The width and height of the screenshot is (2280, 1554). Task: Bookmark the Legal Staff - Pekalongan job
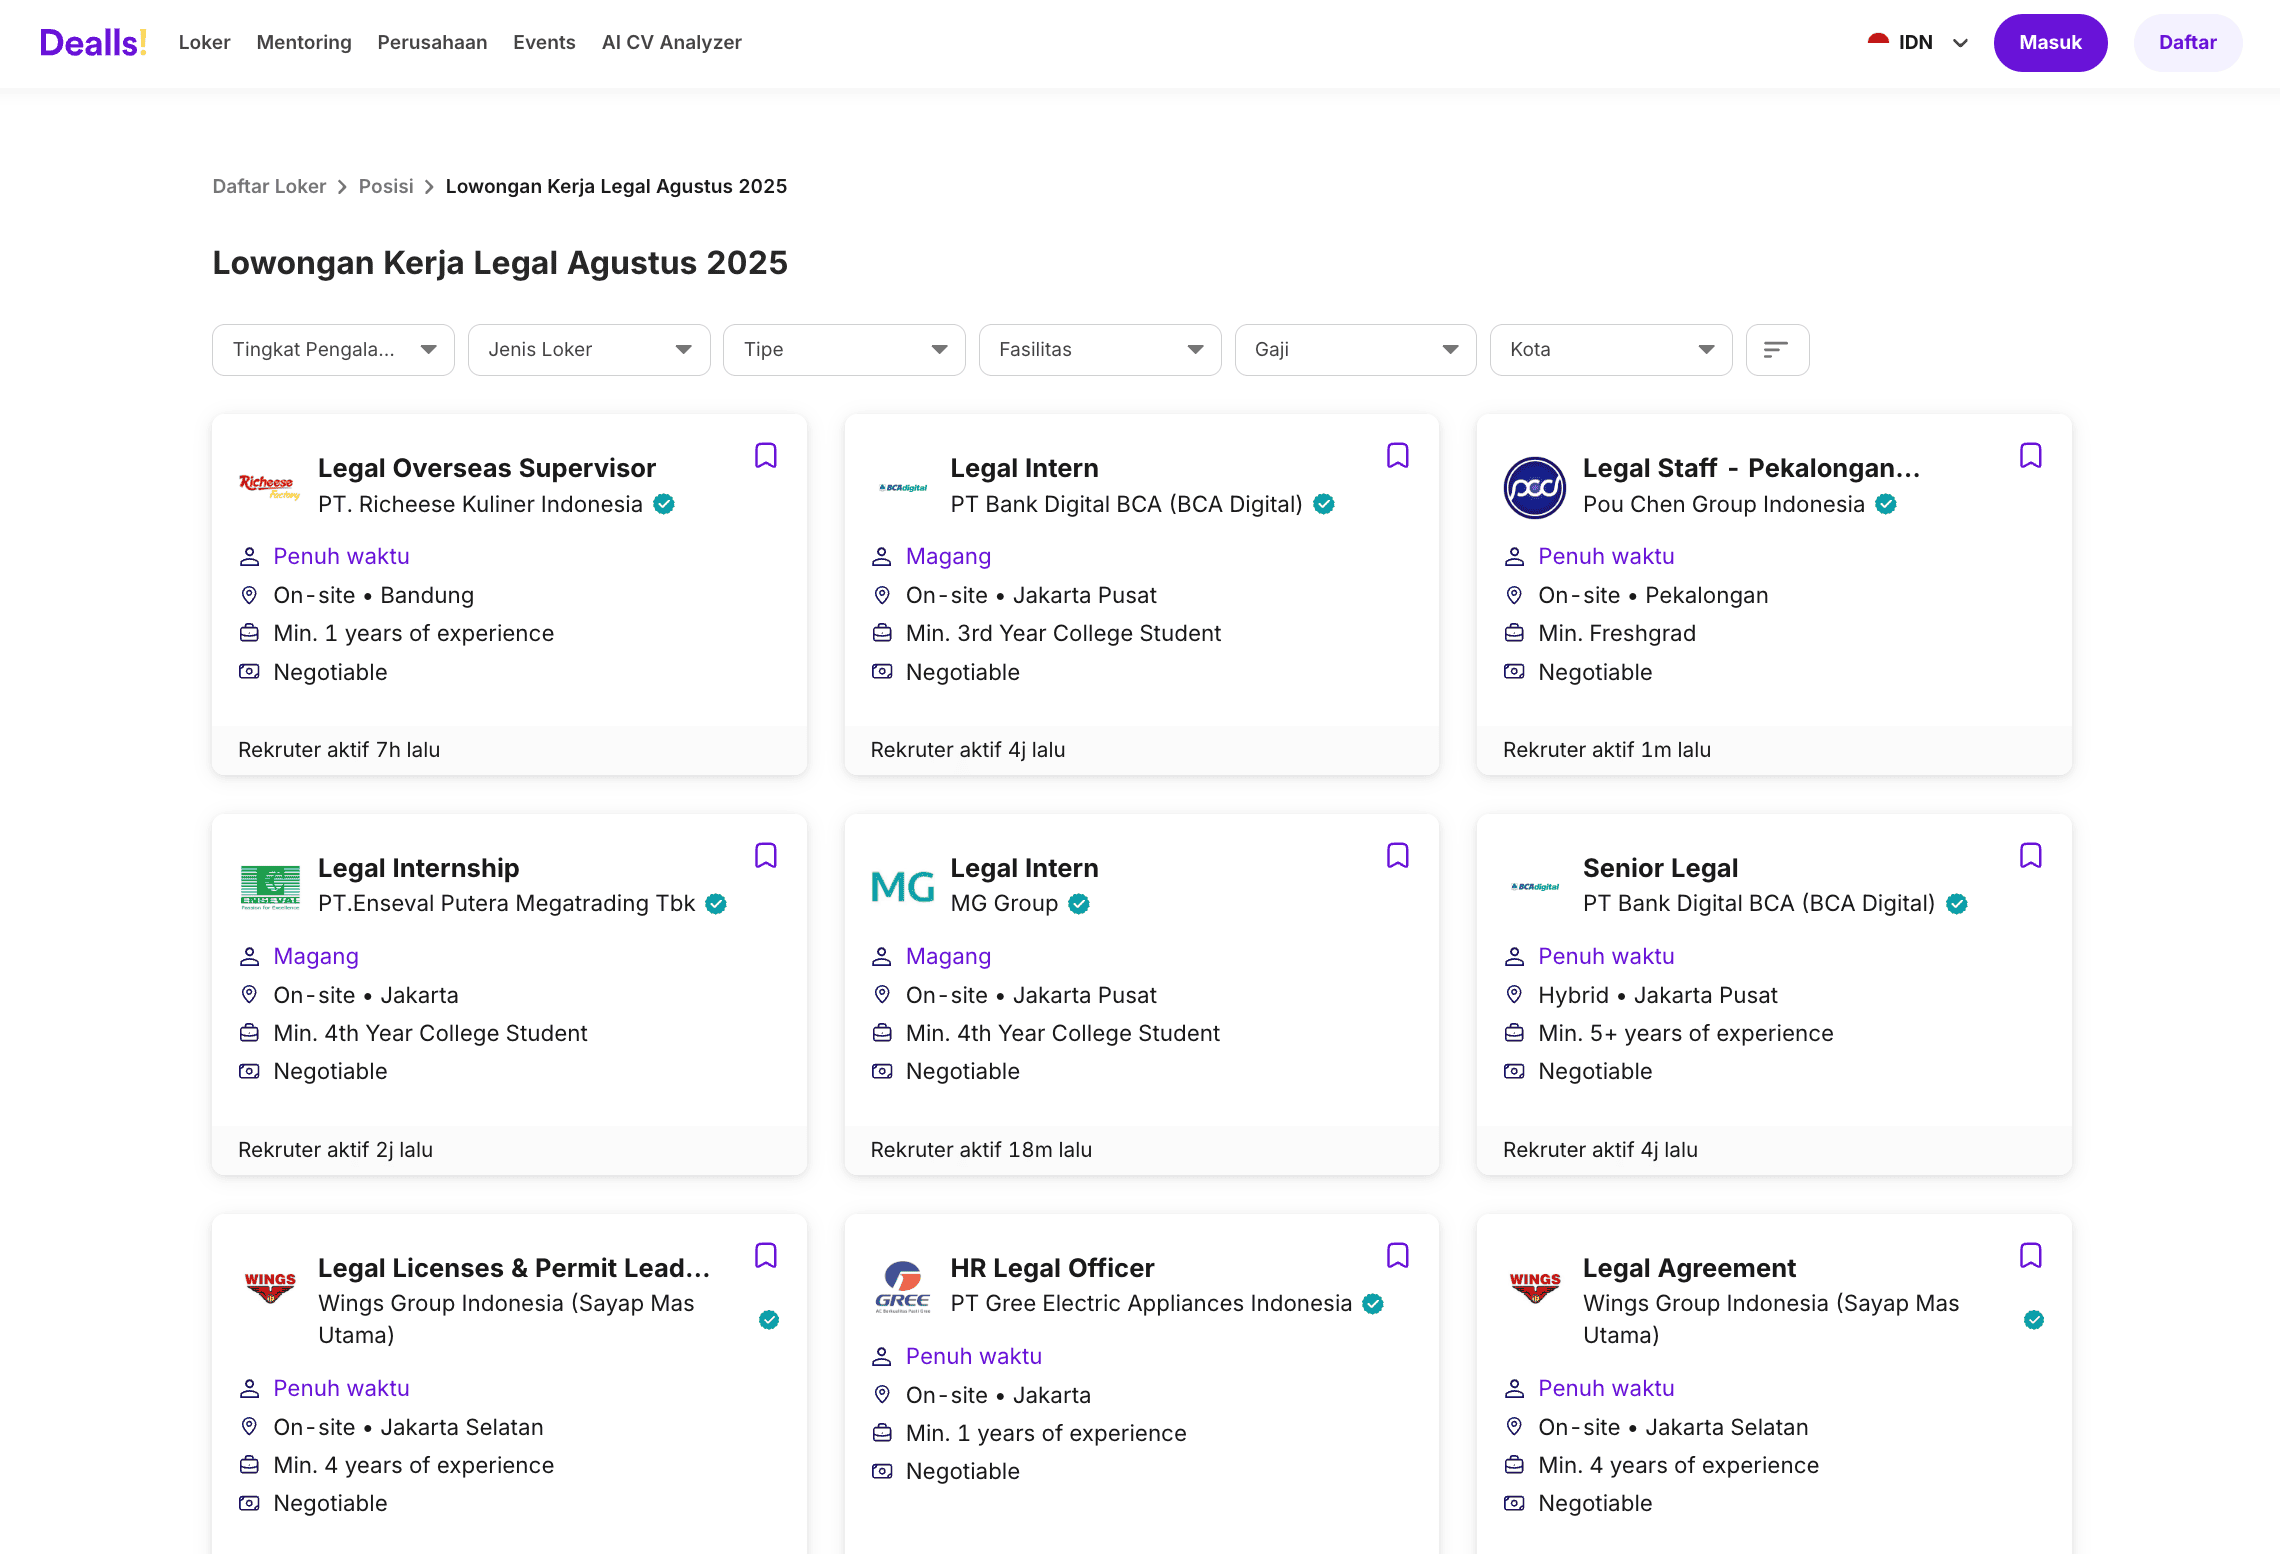pos(2031,456)
